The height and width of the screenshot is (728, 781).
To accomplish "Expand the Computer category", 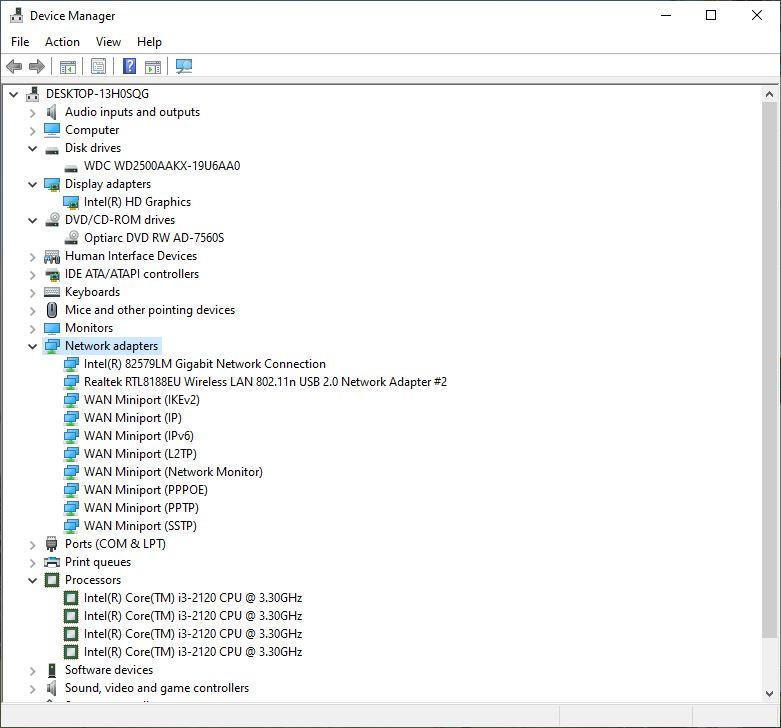I will (x=33, y=130).
